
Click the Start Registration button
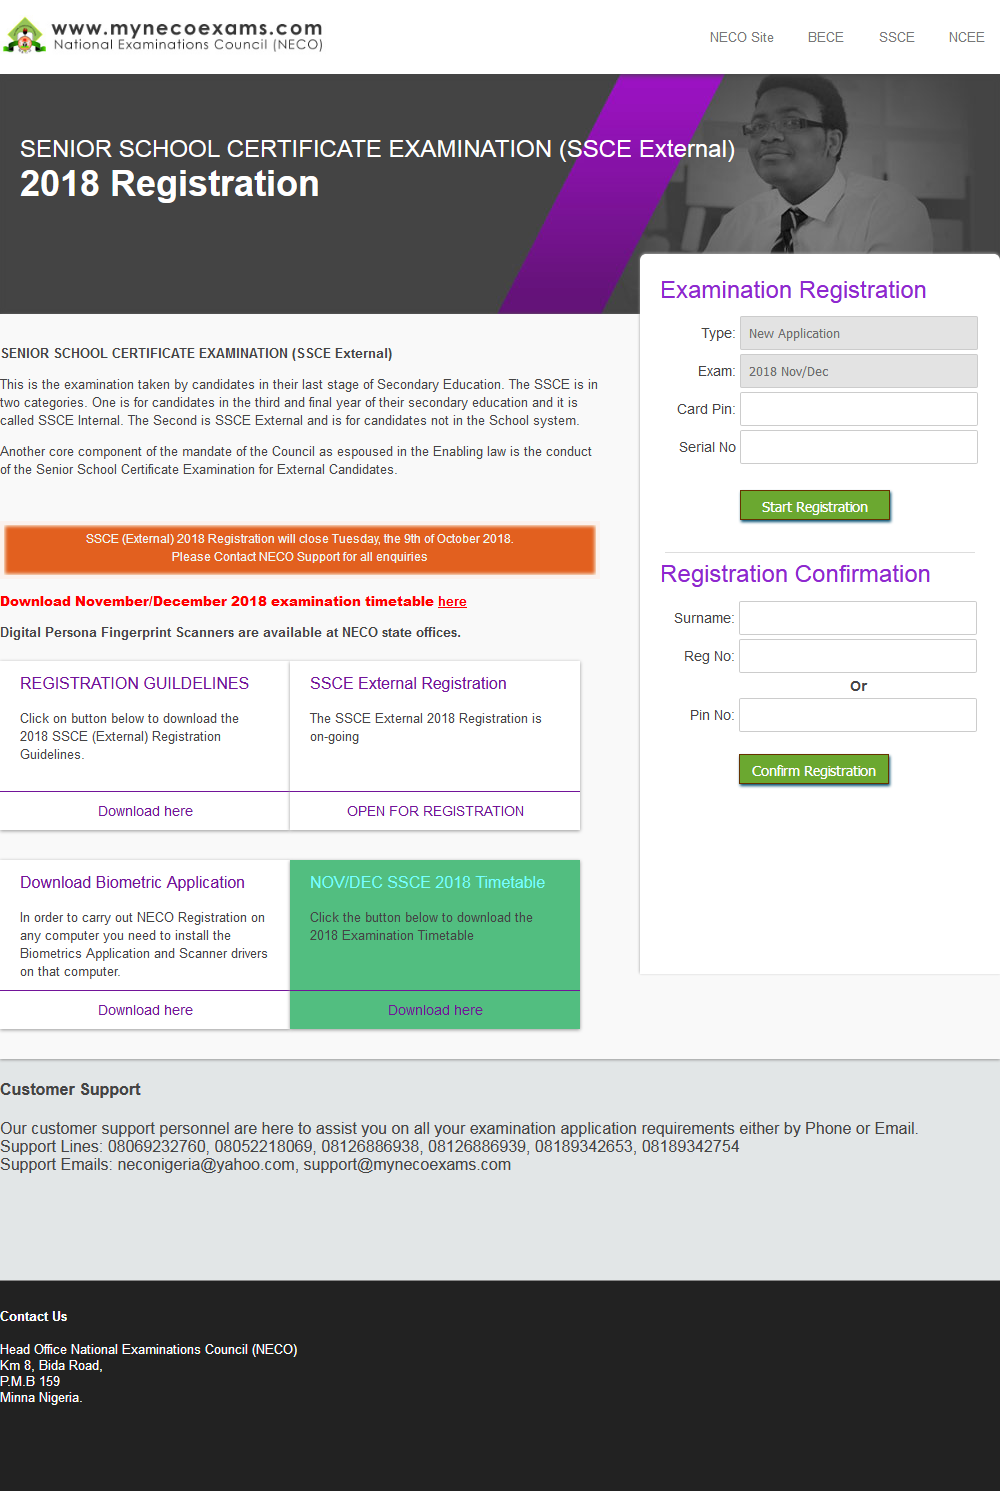(x=814, y=506)
